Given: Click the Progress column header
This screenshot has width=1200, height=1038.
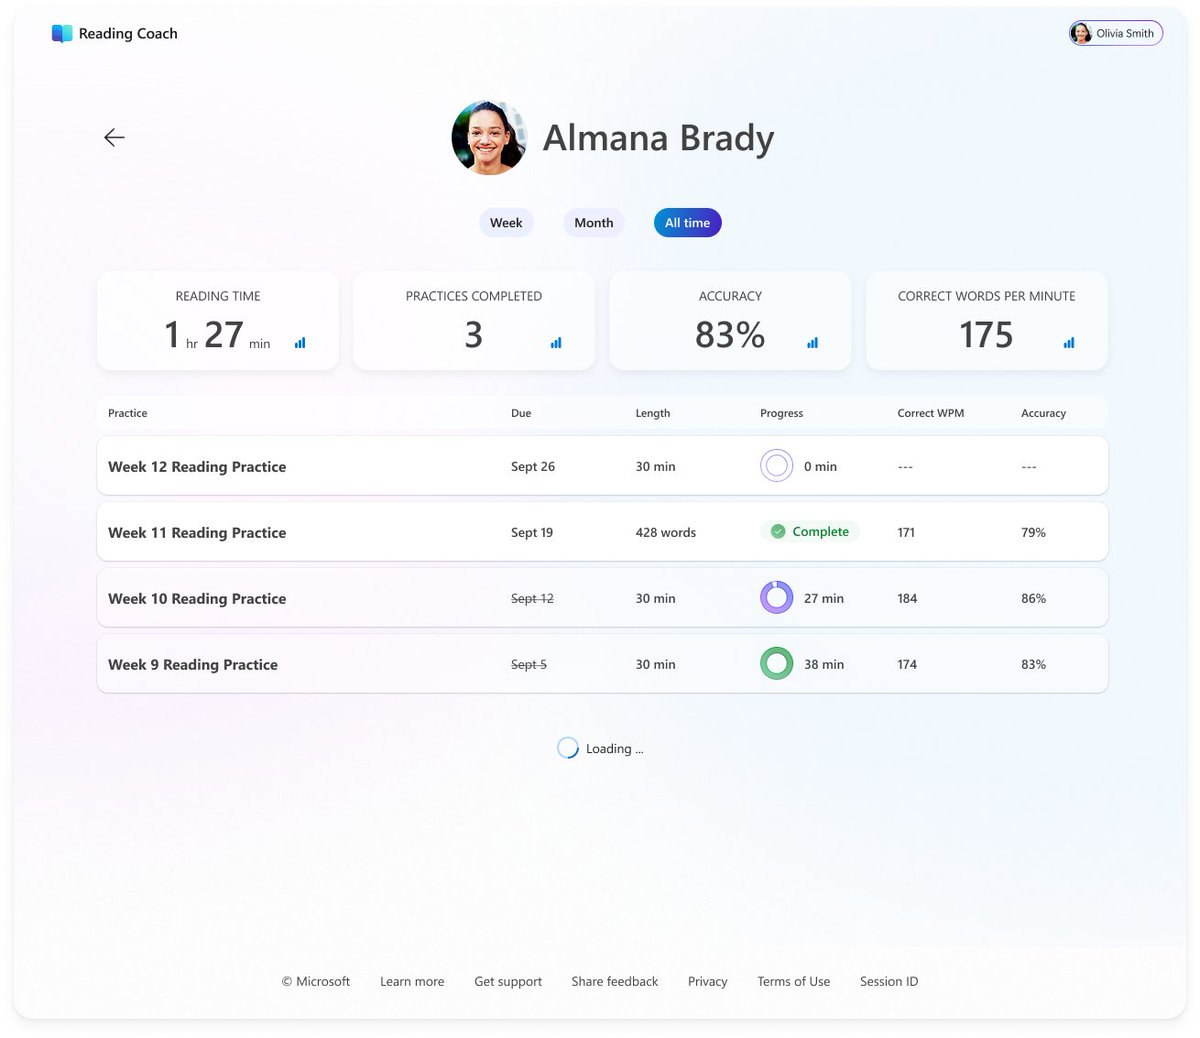Looking at the screenshot, I should tap(782, 413).
